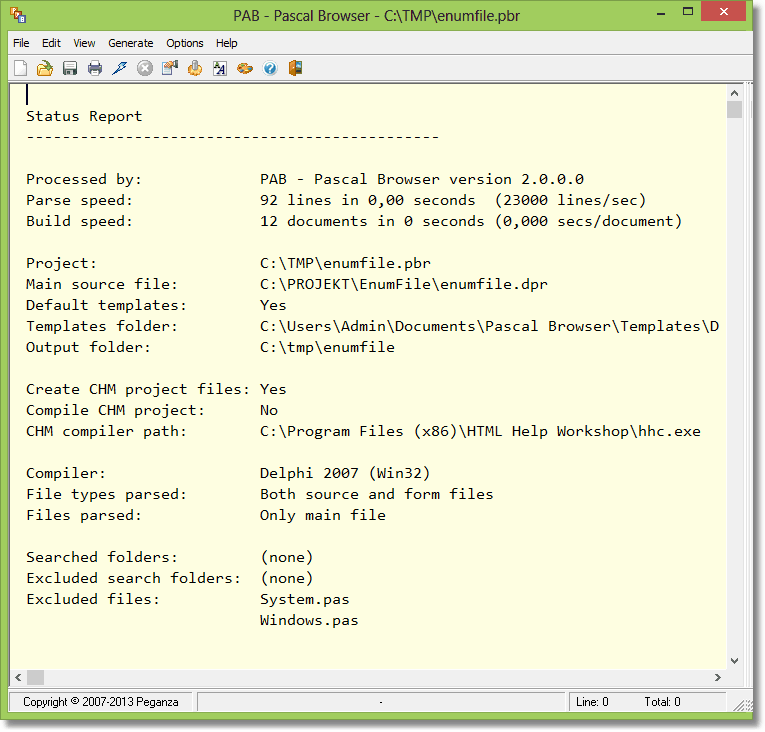Print the report with the printer icon

pos(95,68)
